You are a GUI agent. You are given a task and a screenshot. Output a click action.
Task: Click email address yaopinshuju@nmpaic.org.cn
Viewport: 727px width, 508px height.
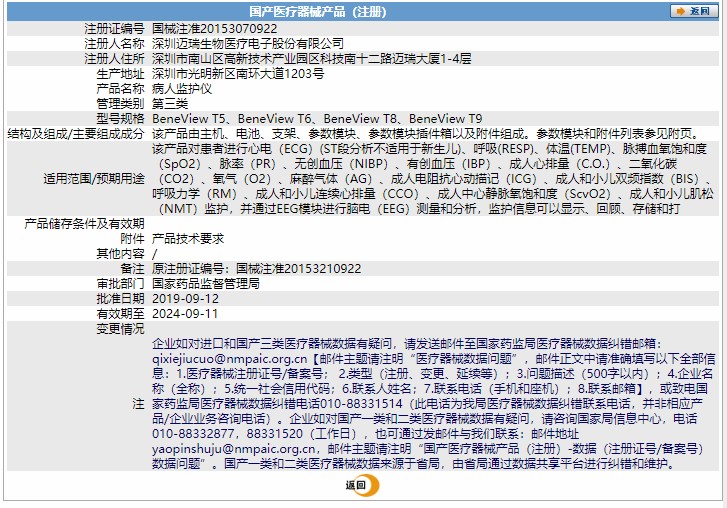[x=234, y=449]
